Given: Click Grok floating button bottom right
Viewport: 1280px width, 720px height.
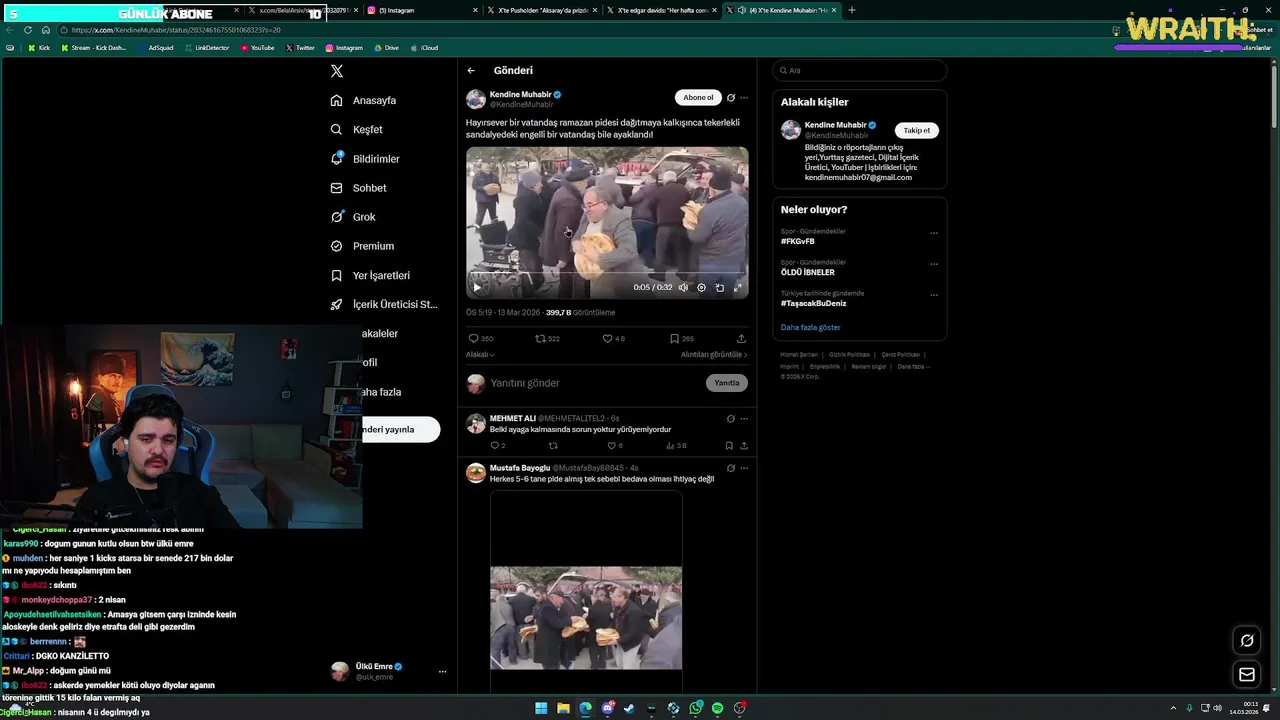Looking at the screenshot, I should (1247, 641).
